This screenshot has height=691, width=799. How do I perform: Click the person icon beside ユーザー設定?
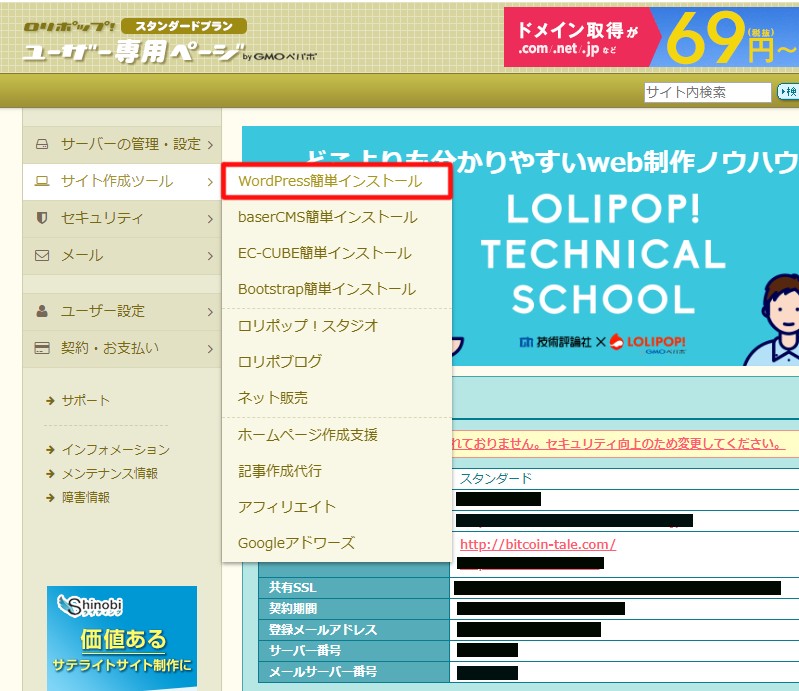[42, 311]
